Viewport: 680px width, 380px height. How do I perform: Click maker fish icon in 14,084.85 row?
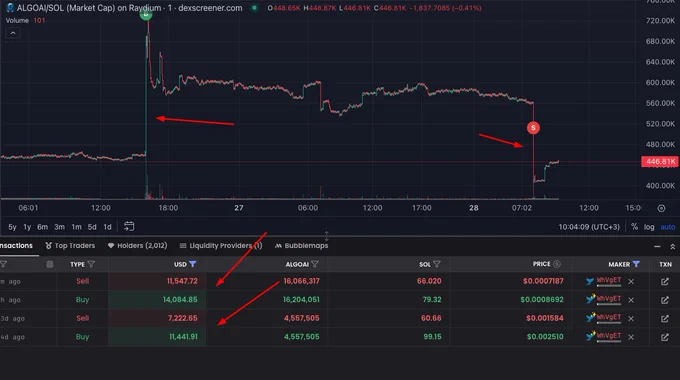click(590, 299)
